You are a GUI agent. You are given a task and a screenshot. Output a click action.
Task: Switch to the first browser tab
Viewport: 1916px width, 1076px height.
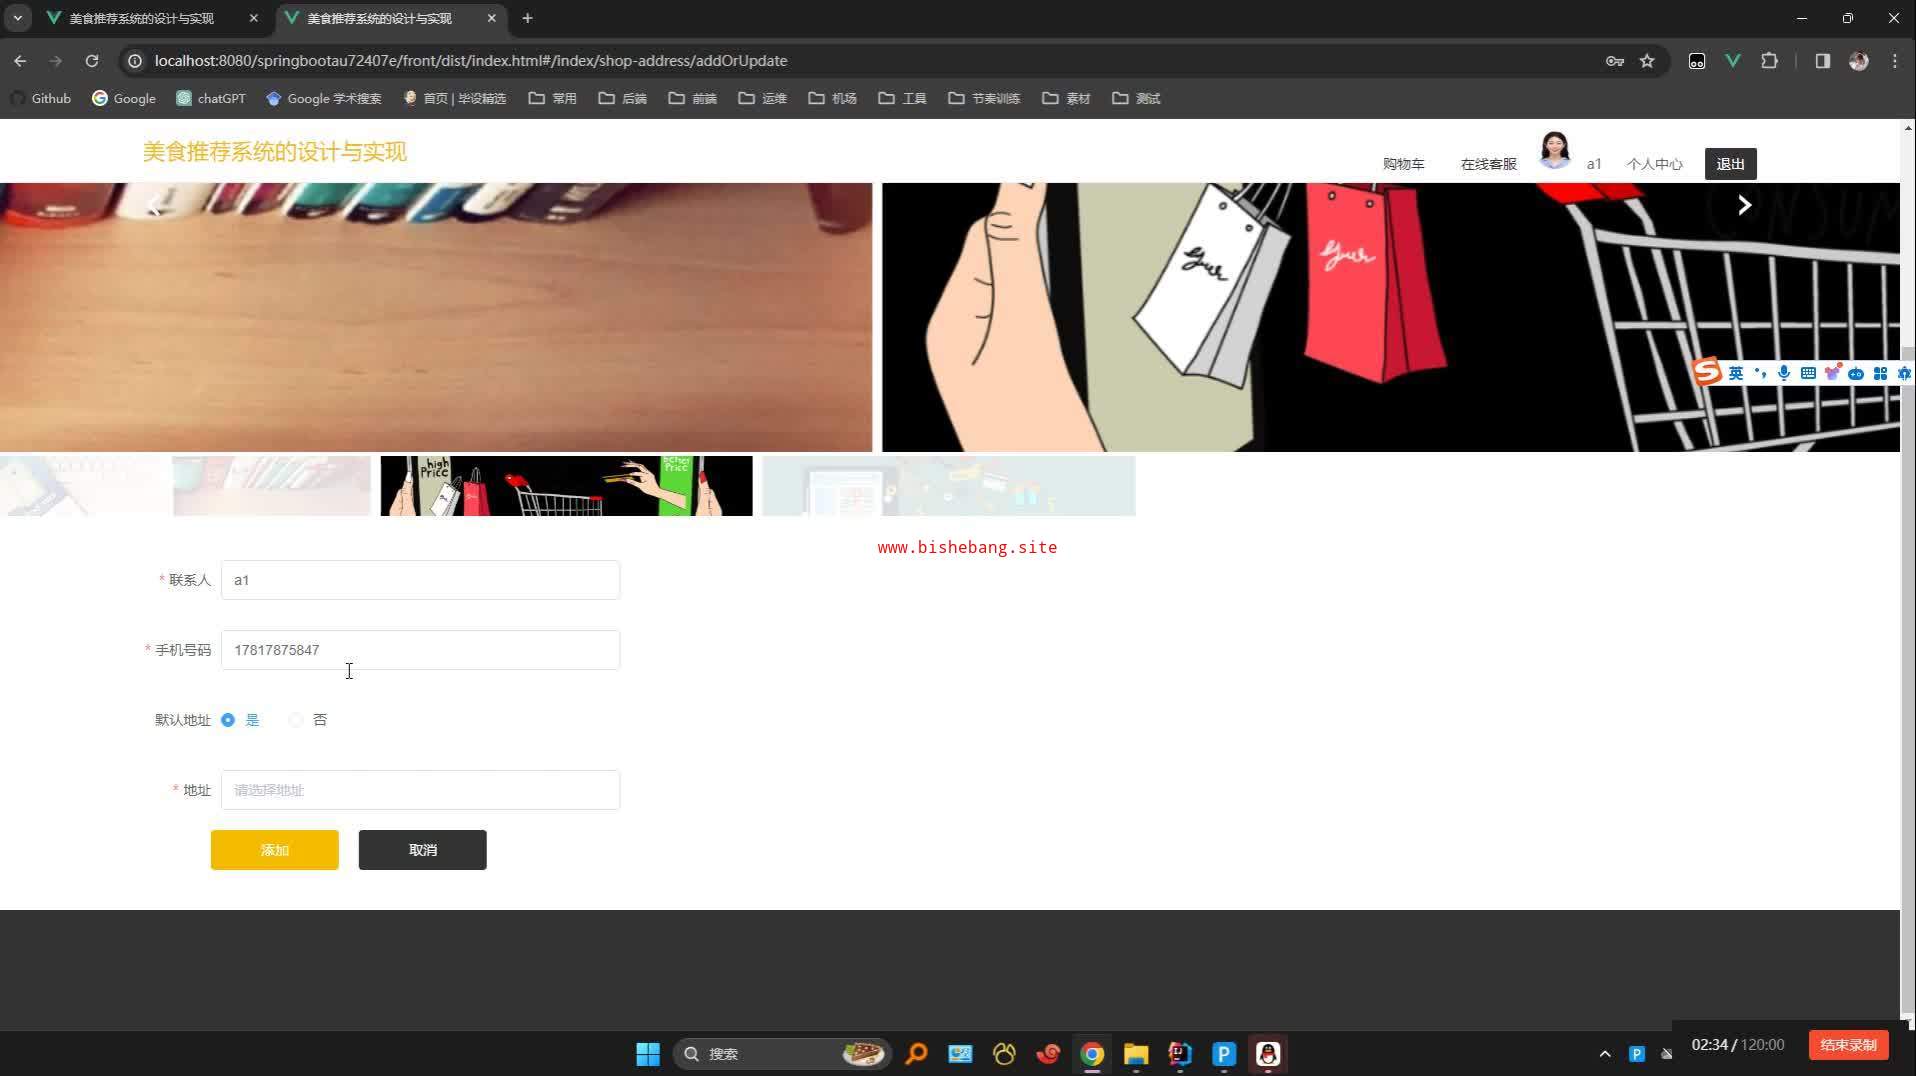coord(152,18)
